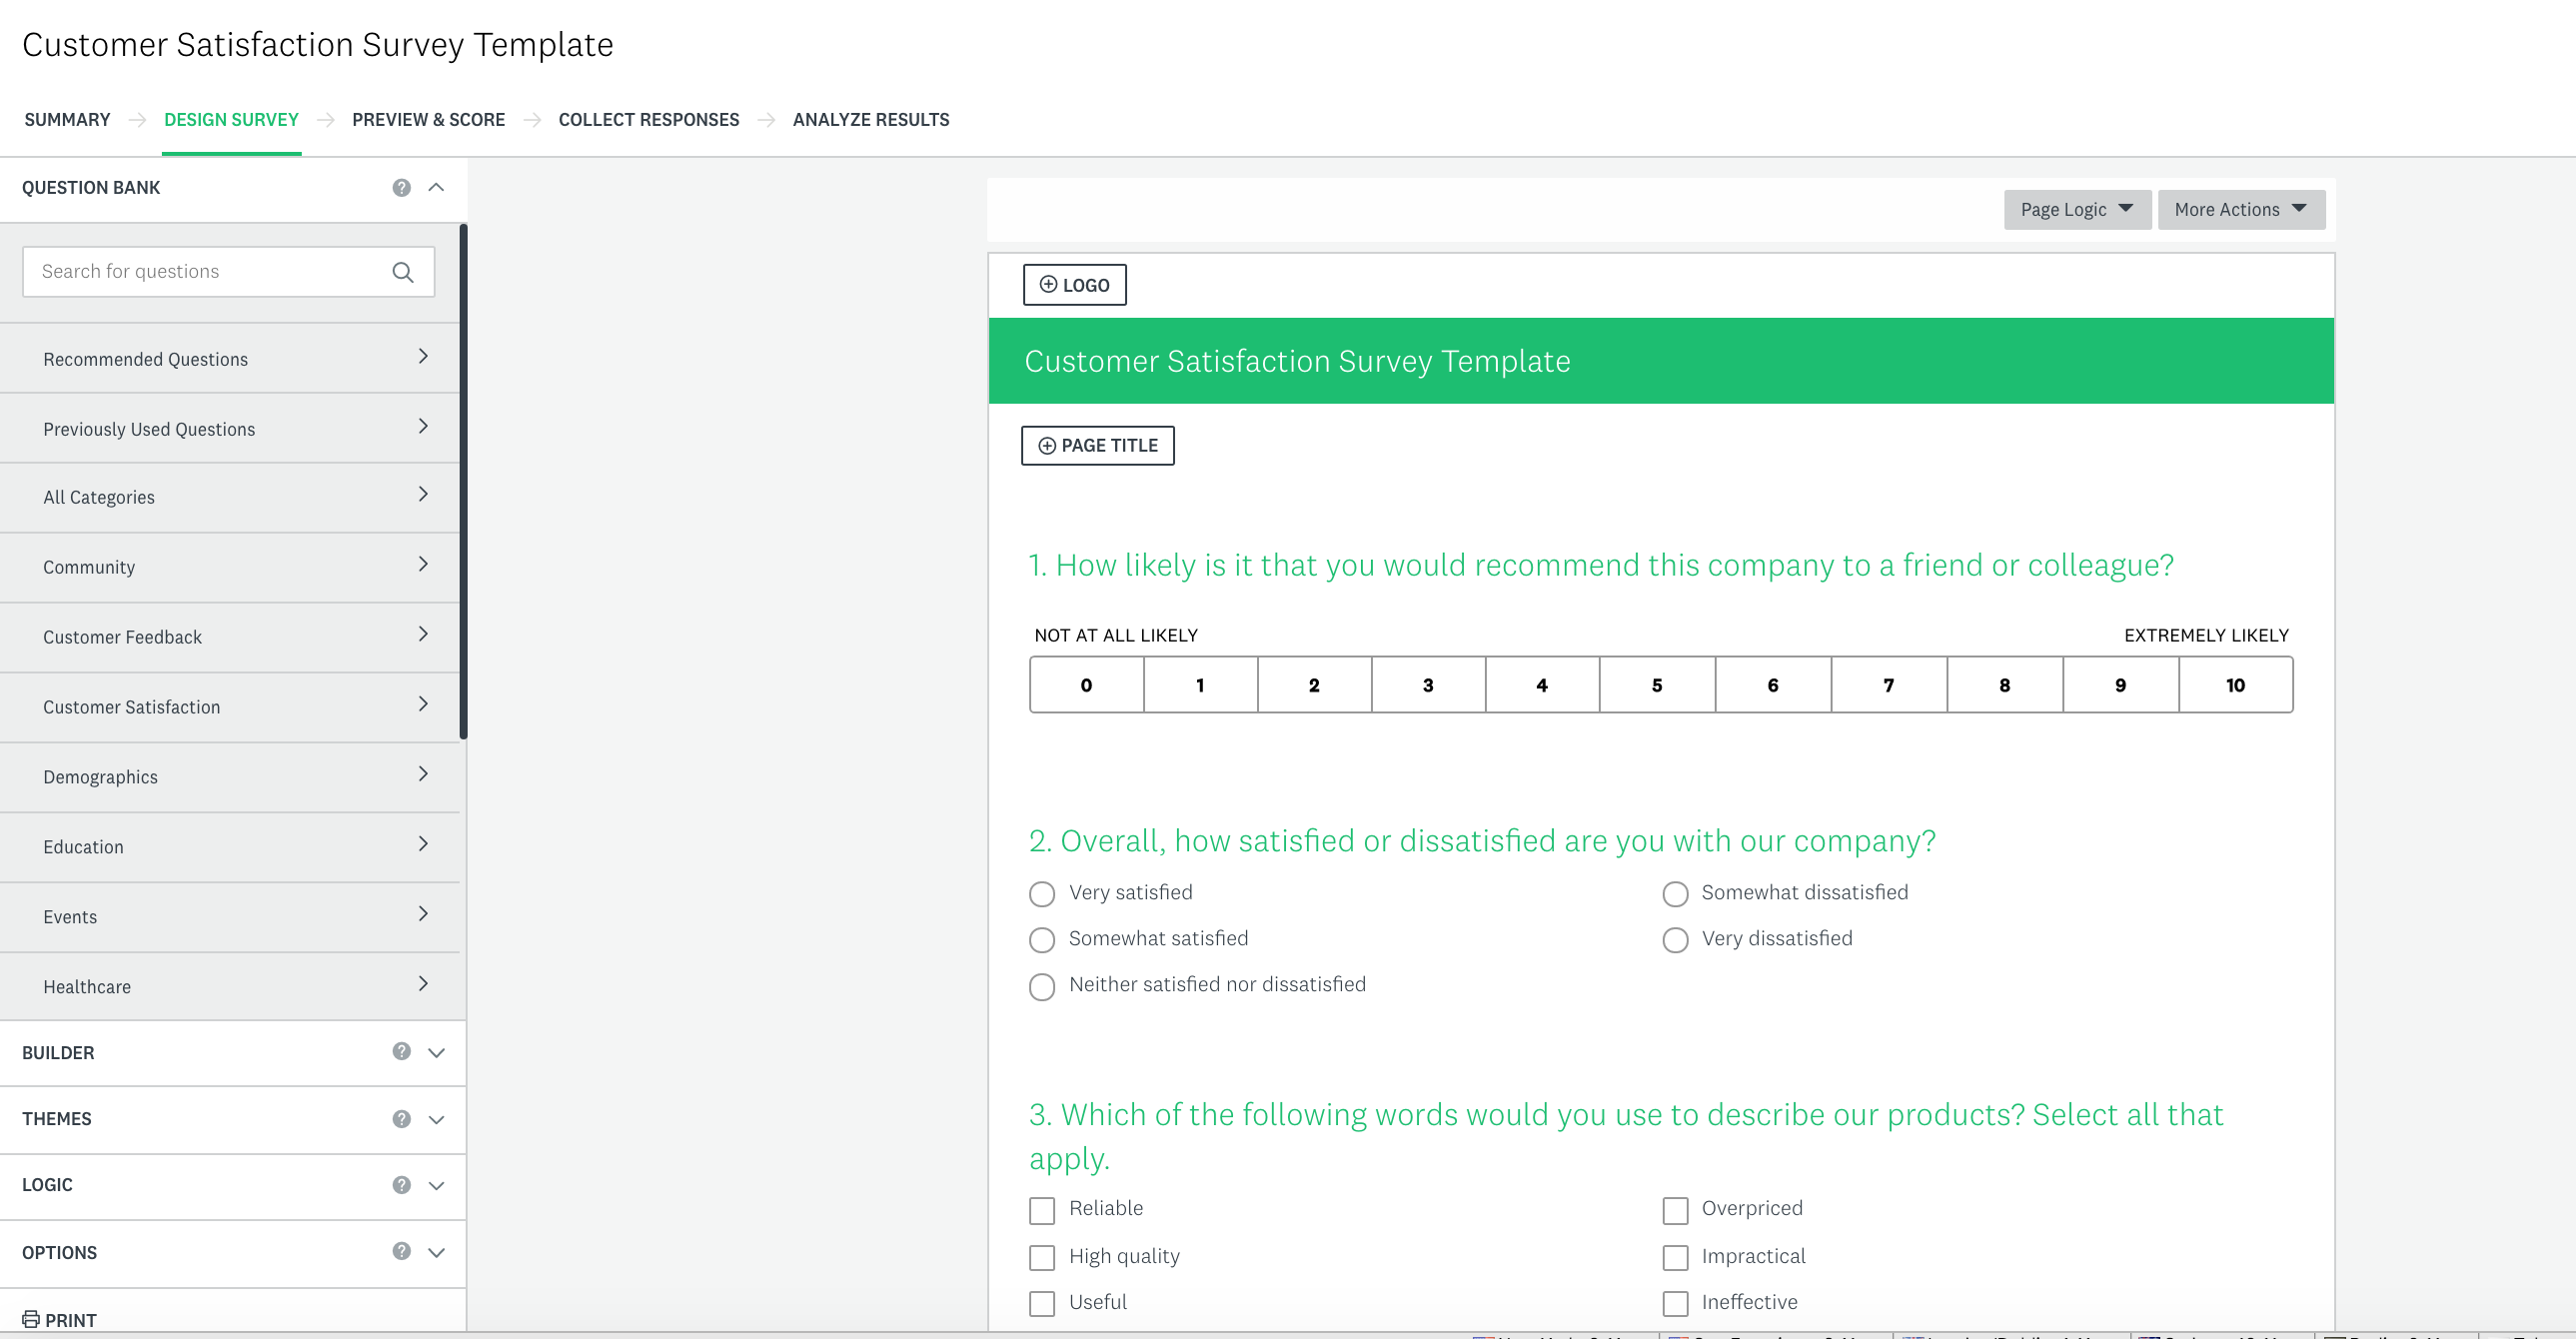
Task: Switch to the Preview & Score tab
Action: (x=428, y=120)
